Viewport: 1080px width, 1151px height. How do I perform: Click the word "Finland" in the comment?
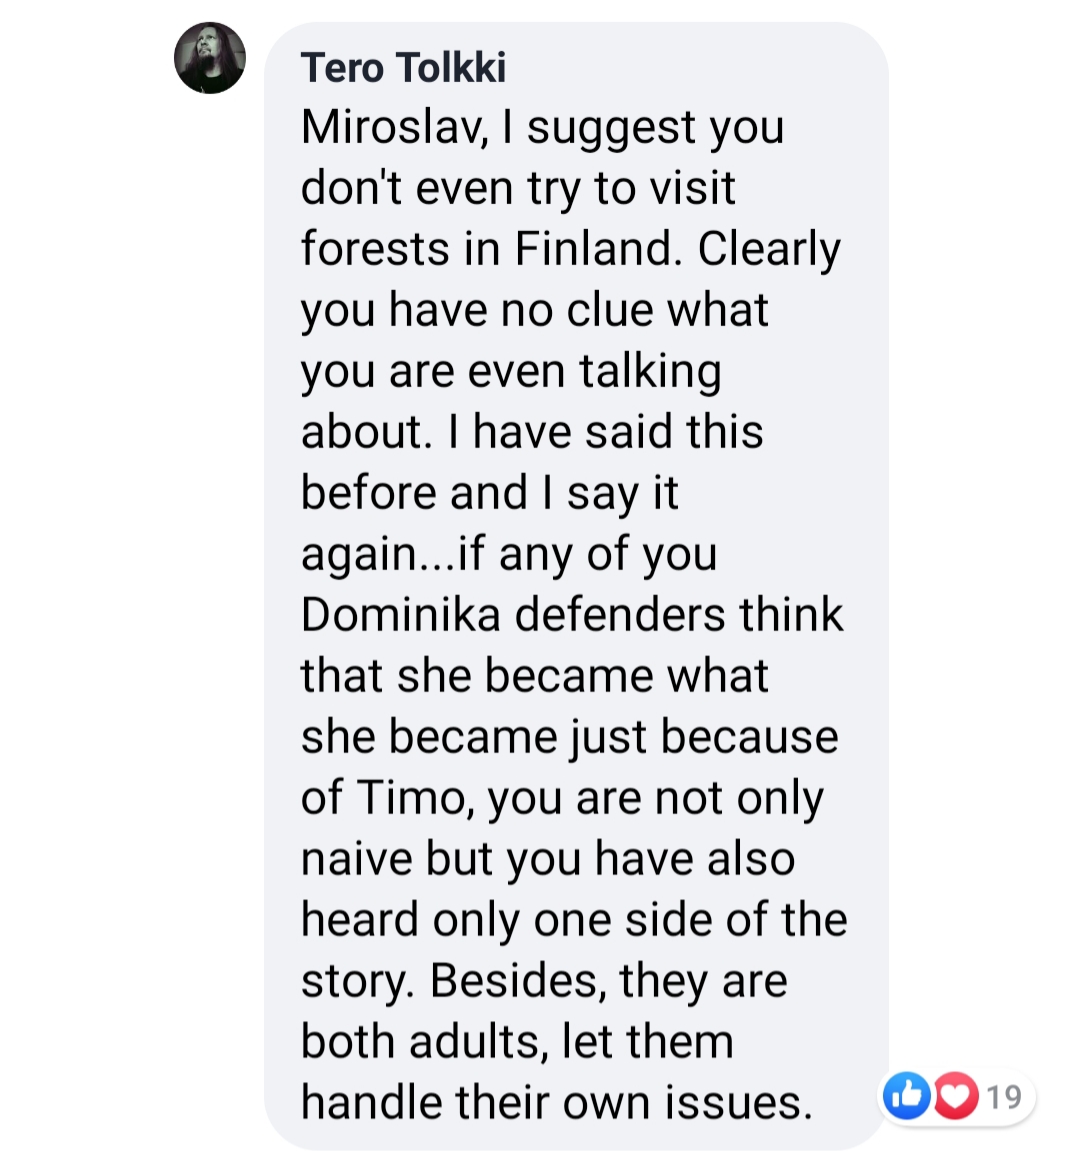pyautogui.click(x=597, y=249)
